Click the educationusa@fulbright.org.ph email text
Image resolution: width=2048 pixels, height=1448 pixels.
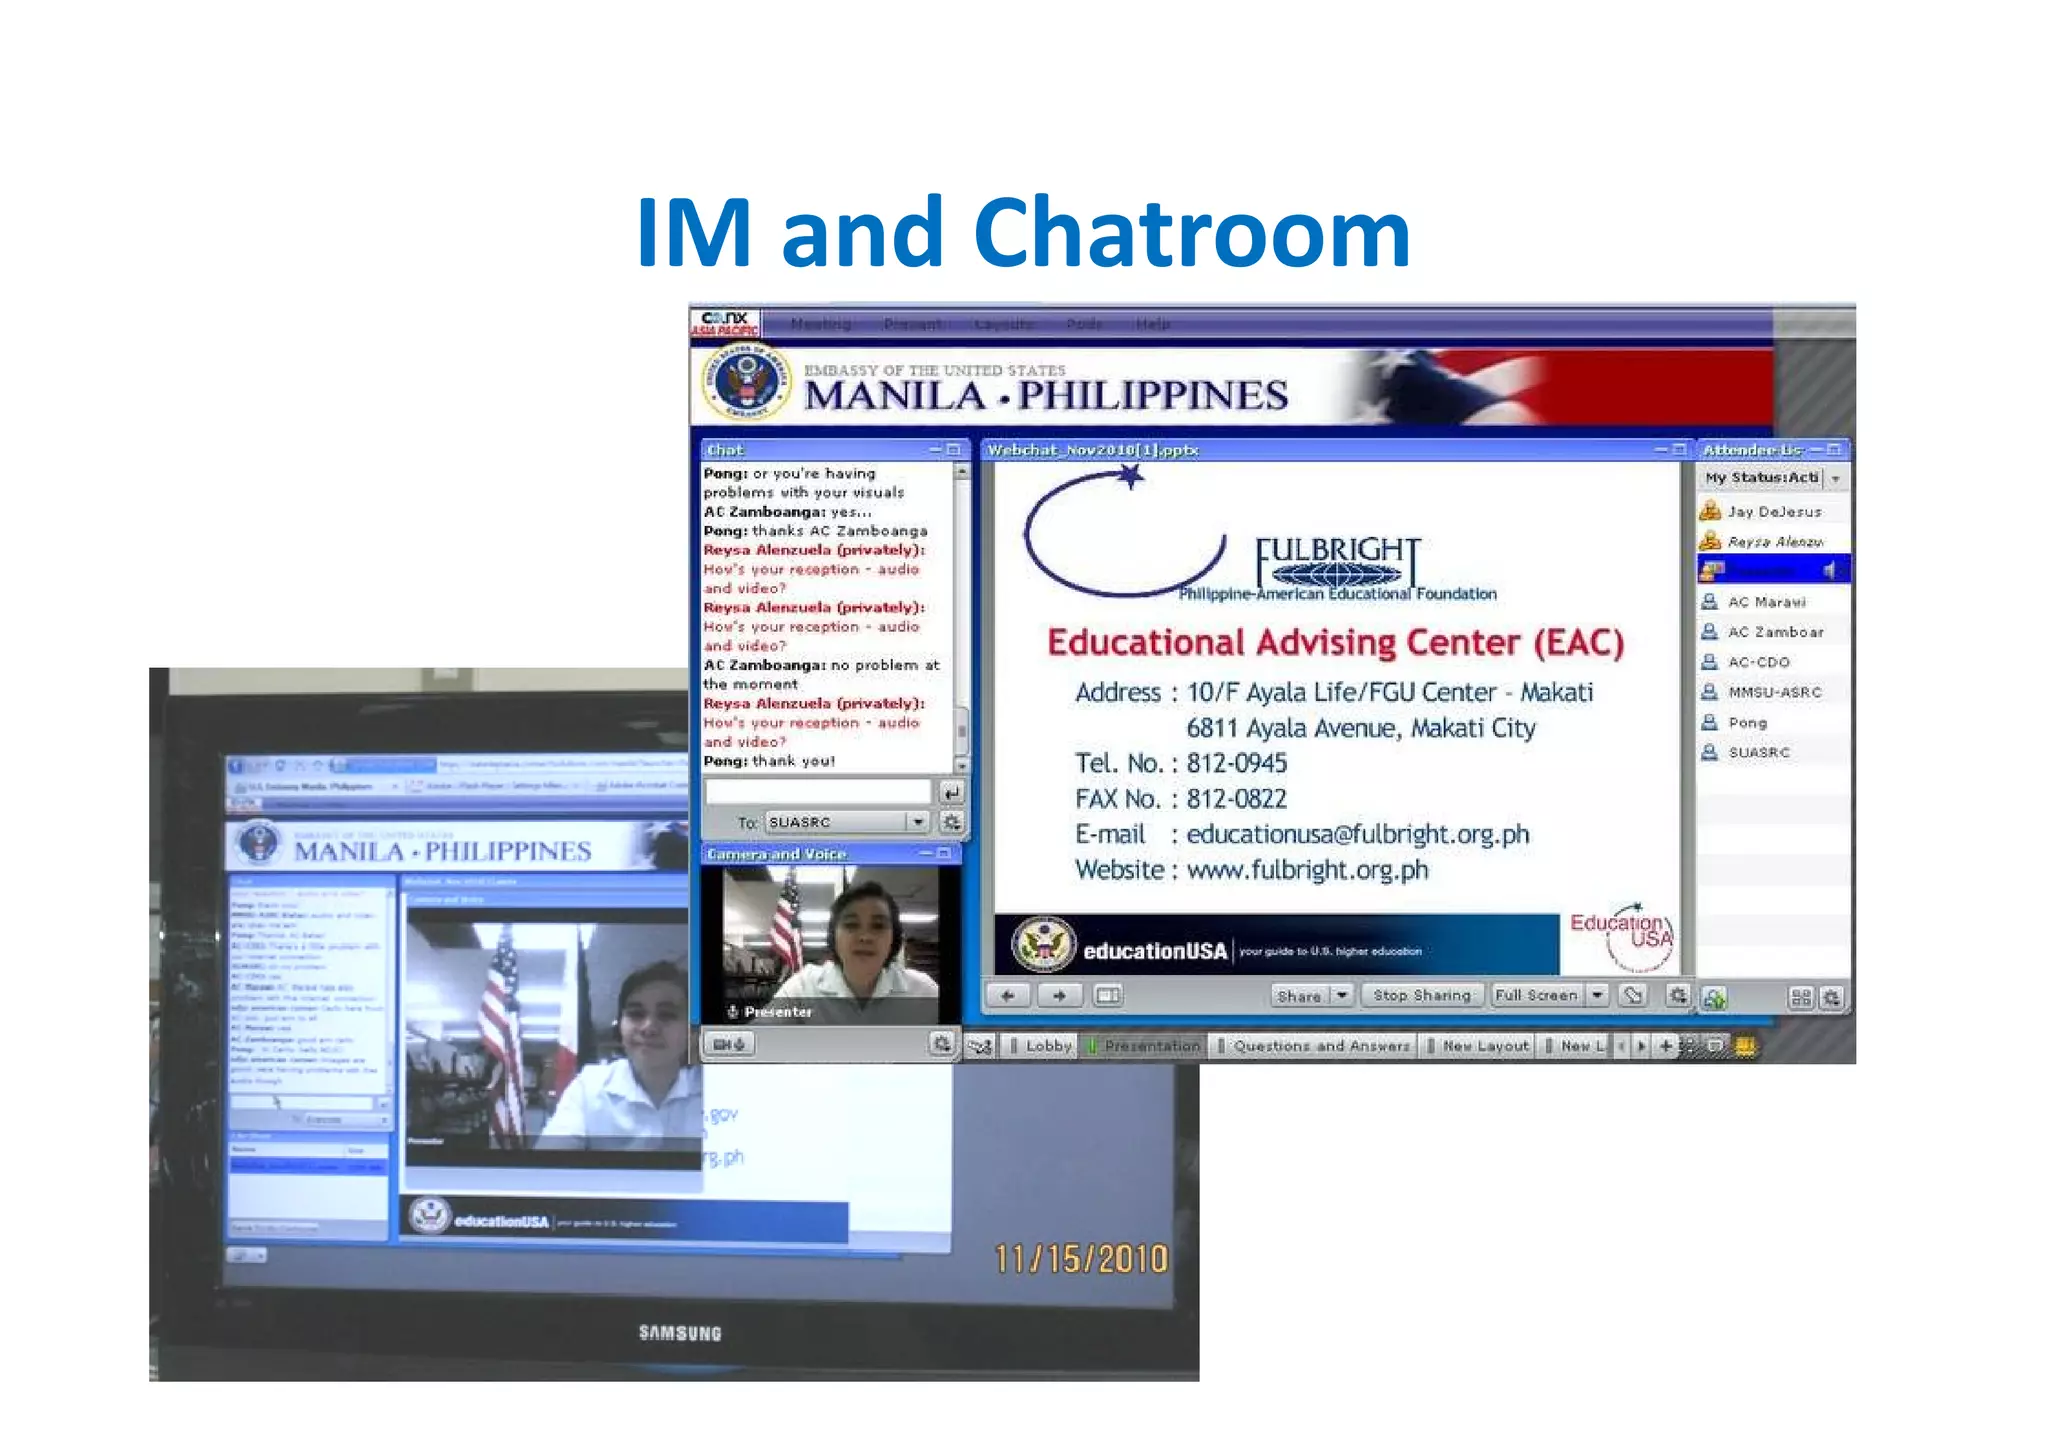pyautogui.click(x=1358, y=834)
